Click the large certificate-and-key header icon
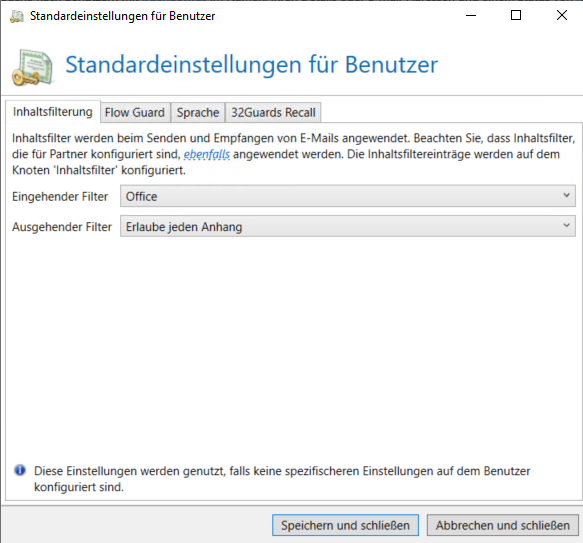Viewport: 583px width, 543px height. tap(32, 67)
